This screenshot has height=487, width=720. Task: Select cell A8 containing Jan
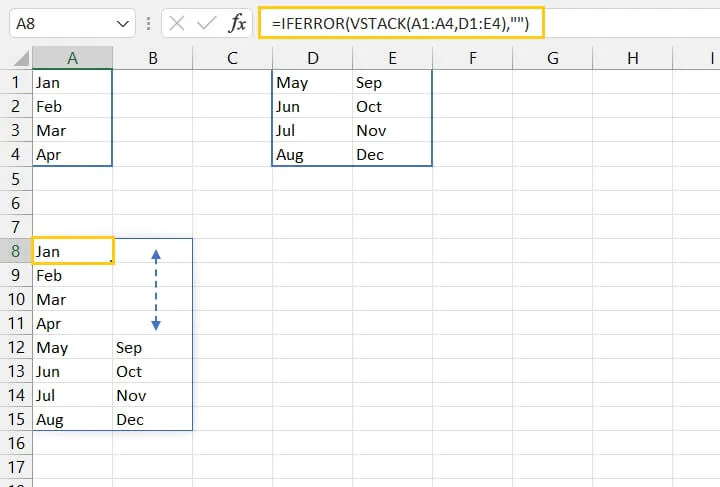tap(73, 251)
